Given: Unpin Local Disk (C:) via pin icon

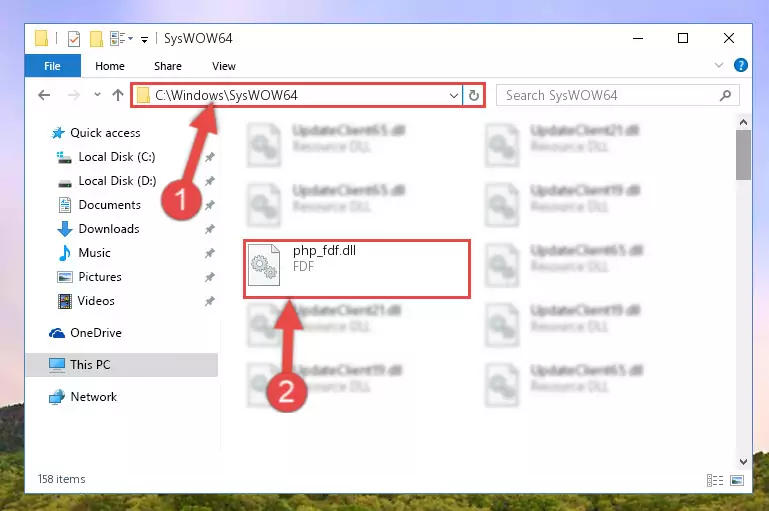Looking at the screenshot, I should (x=209, y=157).
